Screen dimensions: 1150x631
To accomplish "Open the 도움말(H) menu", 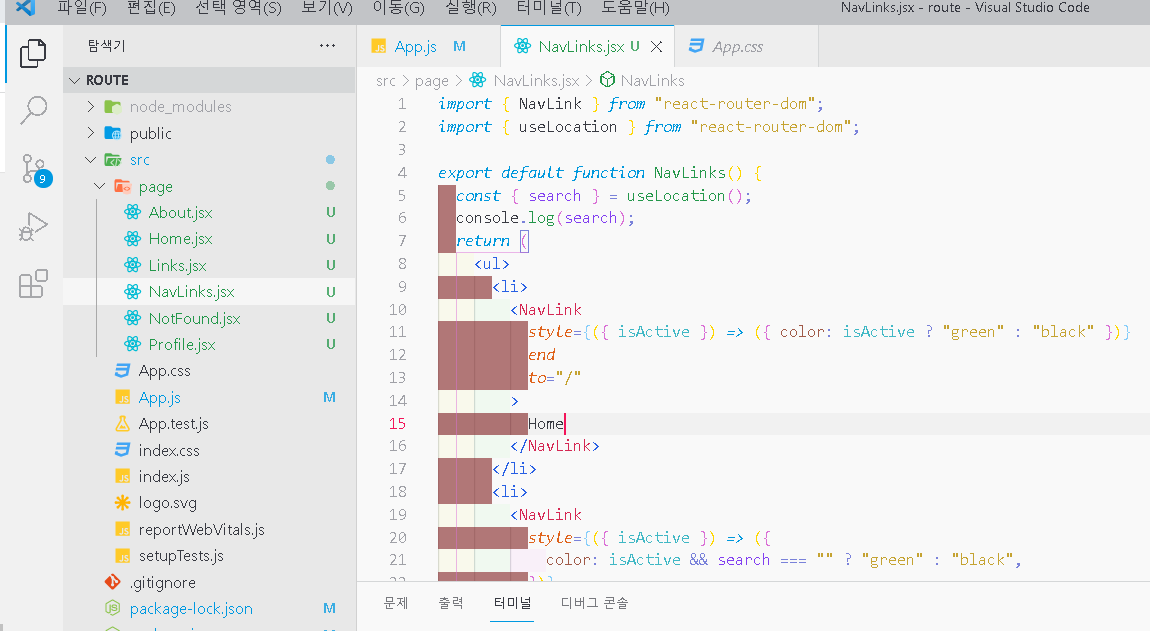I will click(635, 8).
